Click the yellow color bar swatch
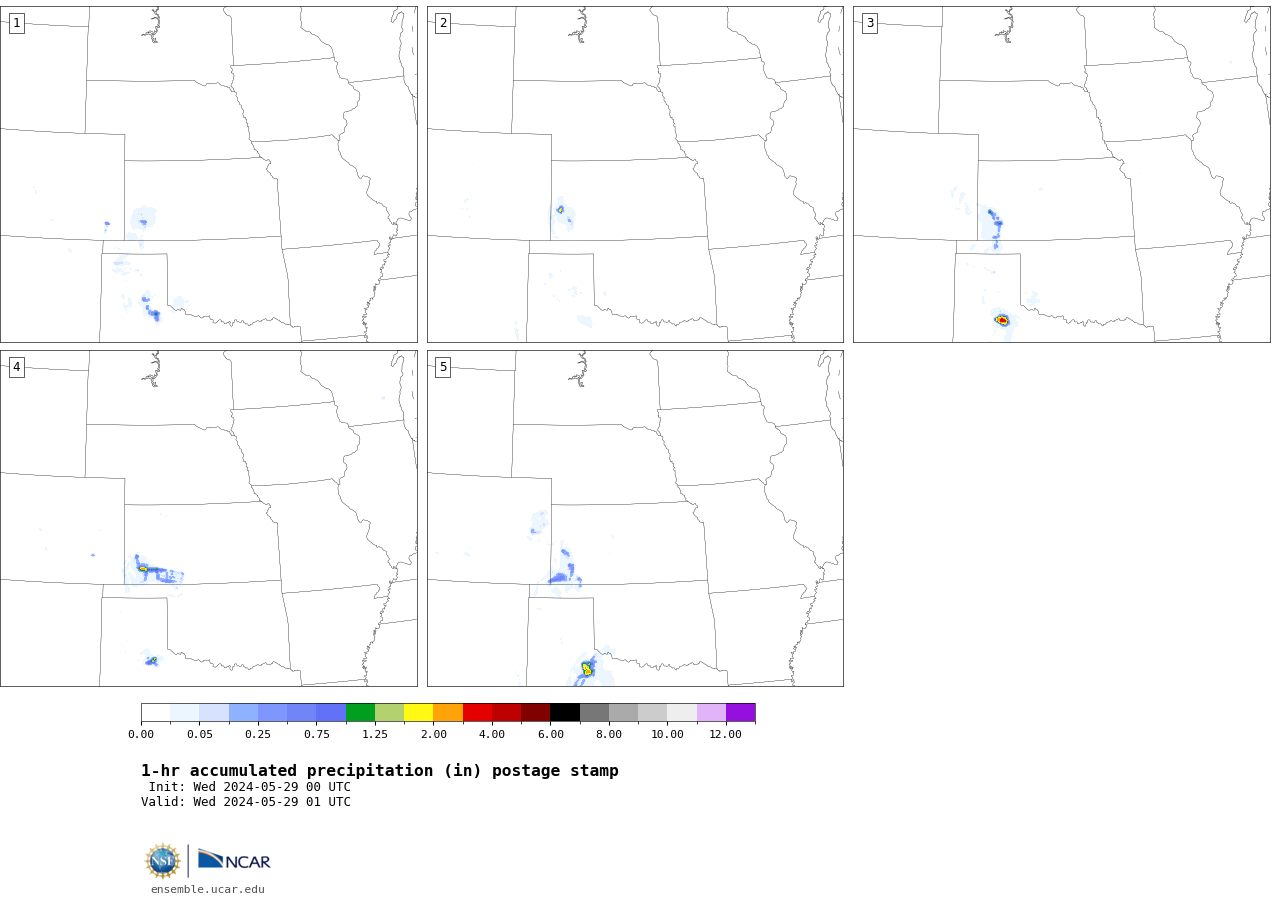Screen dimensions: 1280x901 (x=419, y=712)
